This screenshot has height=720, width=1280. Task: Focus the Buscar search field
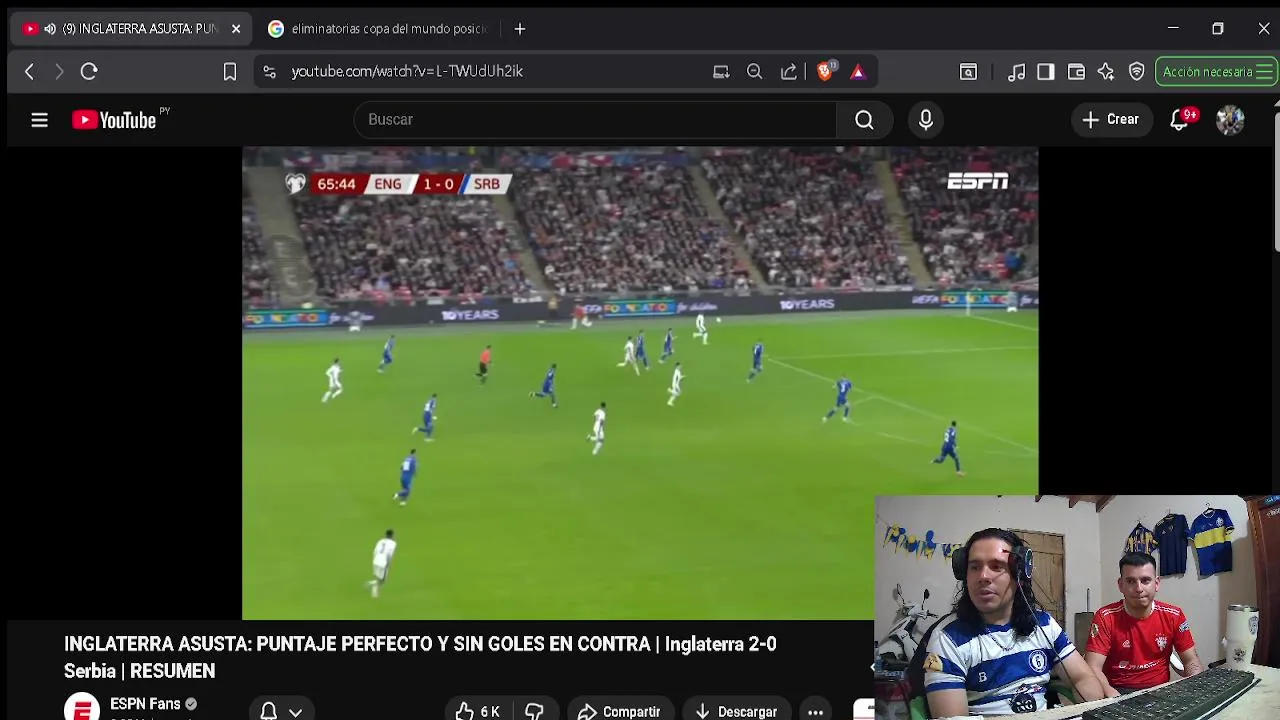pyautogui.click(x=595, y=120)
